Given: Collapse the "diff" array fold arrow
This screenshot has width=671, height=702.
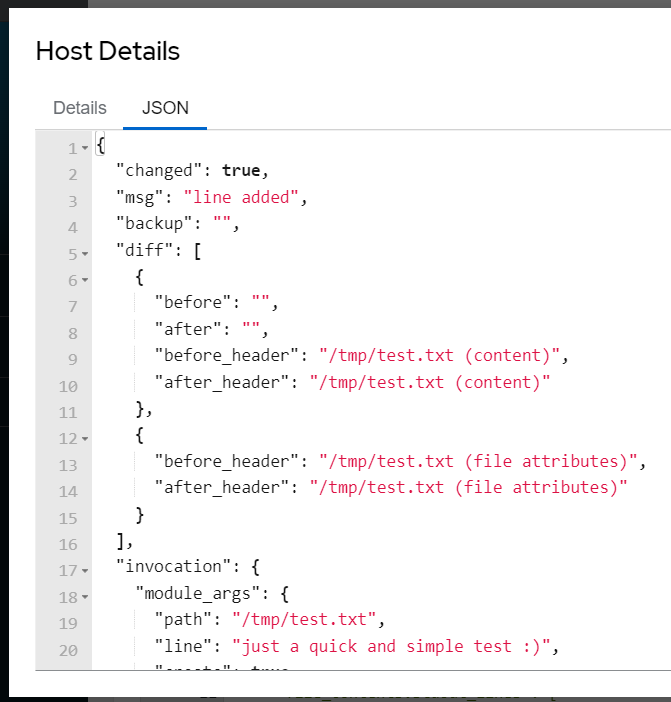Looking at the screenshot, I should (x=85, y=254).
